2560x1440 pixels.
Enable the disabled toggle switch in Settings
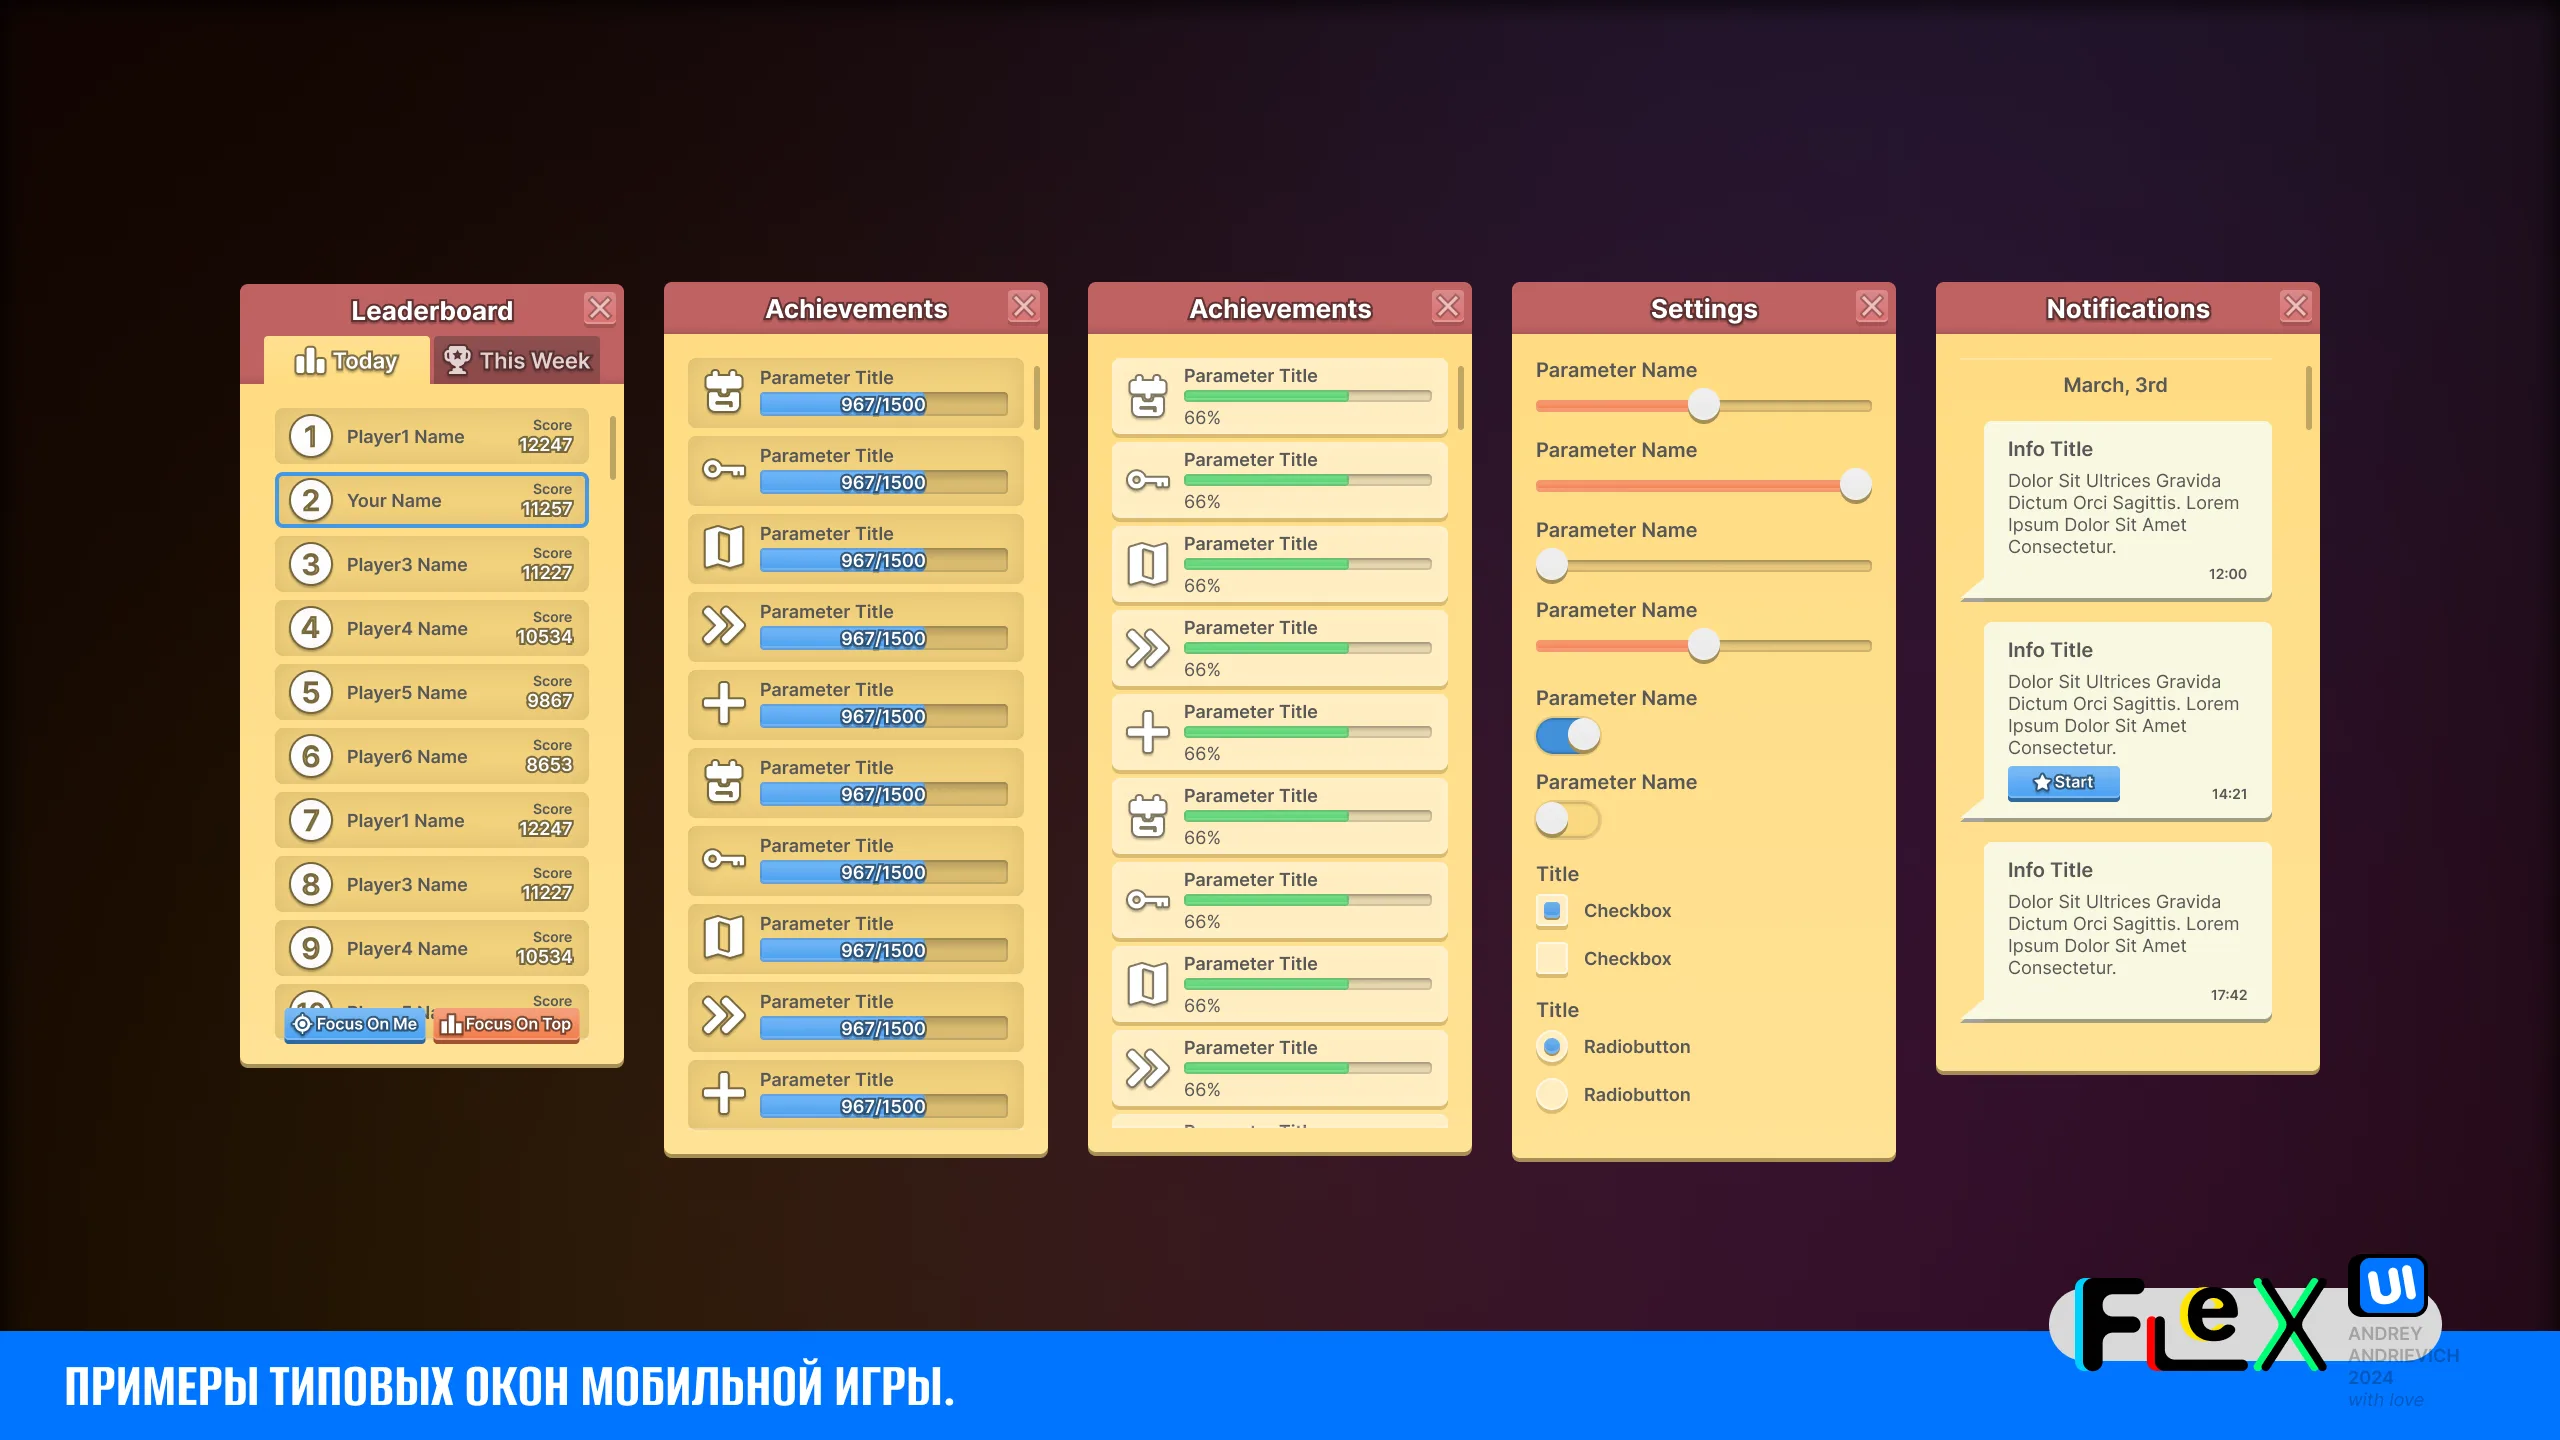pos(1568,819)
